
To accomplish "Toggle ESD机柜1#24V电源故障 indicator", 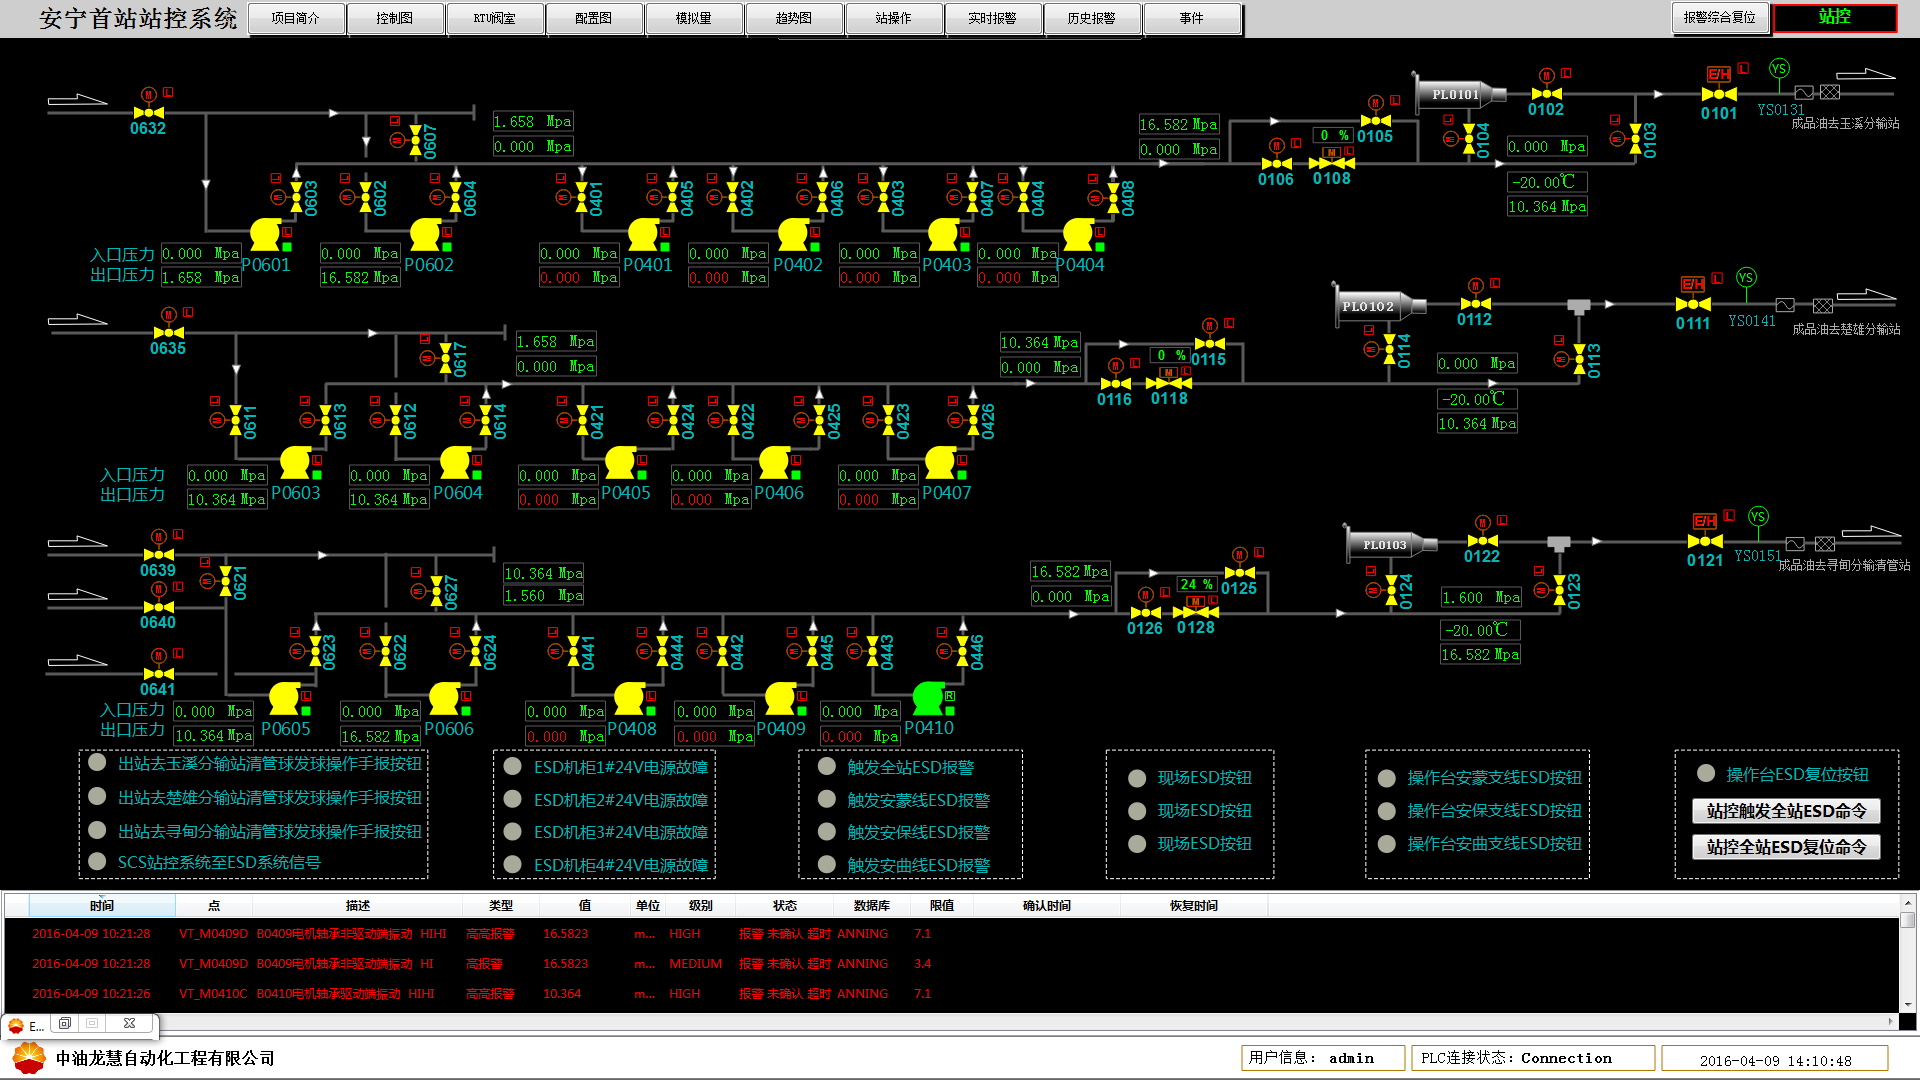I will click(513, 767).
